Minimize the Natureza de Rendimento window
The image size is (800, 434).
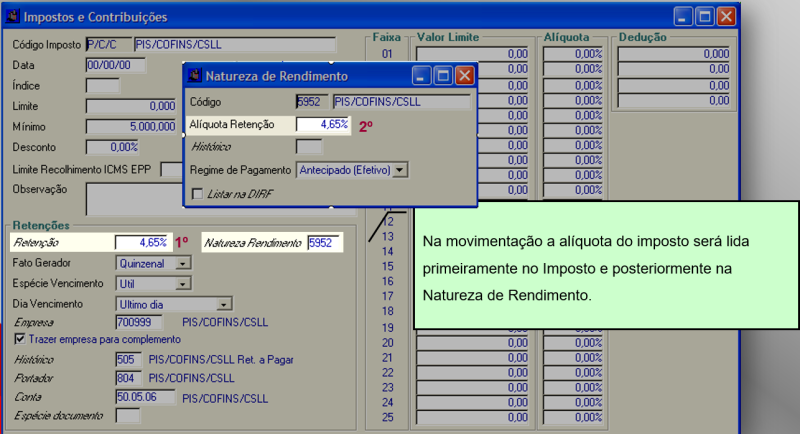[x=421, y=76]
